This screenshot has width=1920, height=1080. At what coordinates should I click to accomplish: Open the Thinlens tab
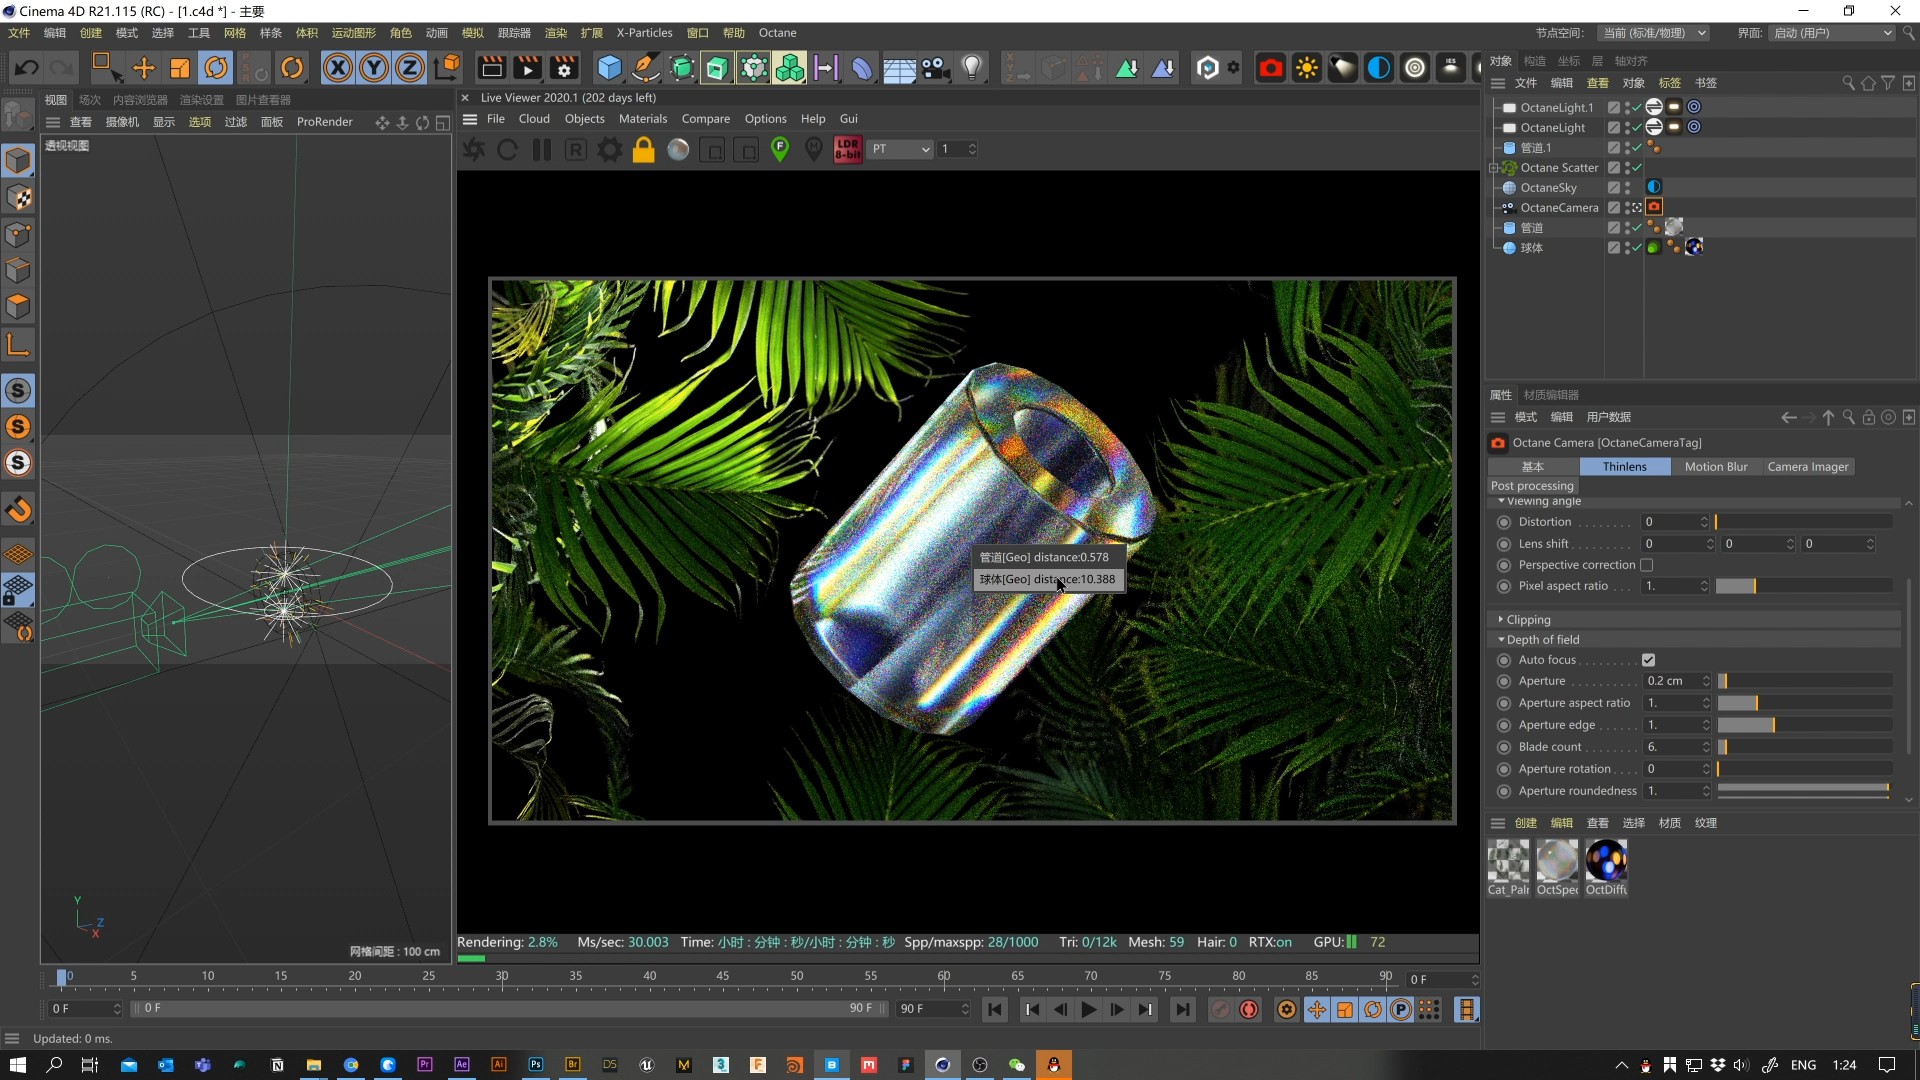[1625, 465]
